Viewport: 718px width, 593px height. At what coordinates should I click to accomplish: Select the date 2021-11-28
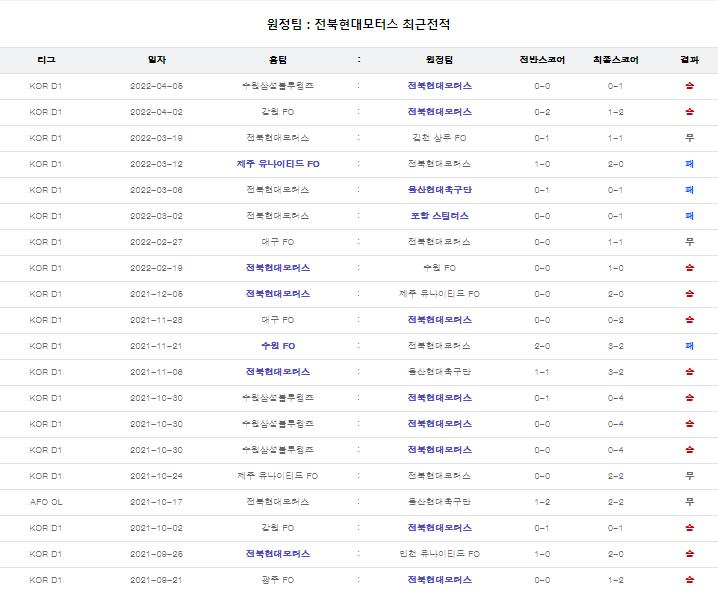click(157, 320)
